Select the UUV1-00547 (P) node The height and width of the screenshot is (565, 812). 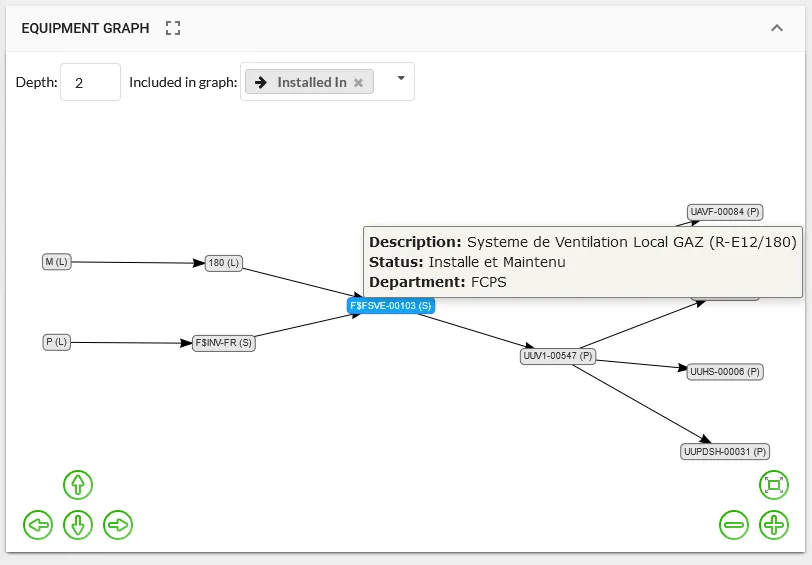[x=558, y=356]
